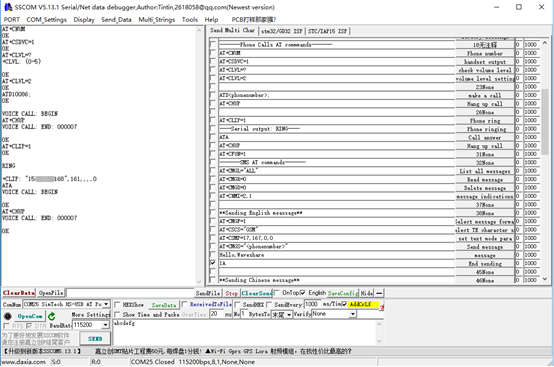Switch to the stm32/GD32 ISP tab

282,31
